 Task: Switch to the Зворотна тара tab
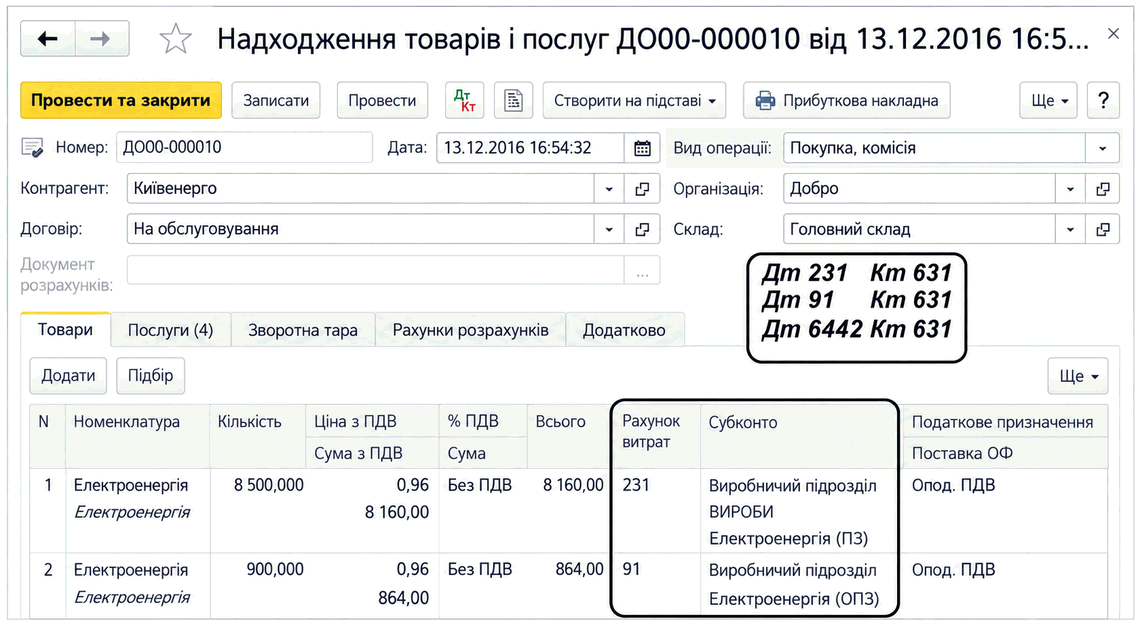click(303, 330)
